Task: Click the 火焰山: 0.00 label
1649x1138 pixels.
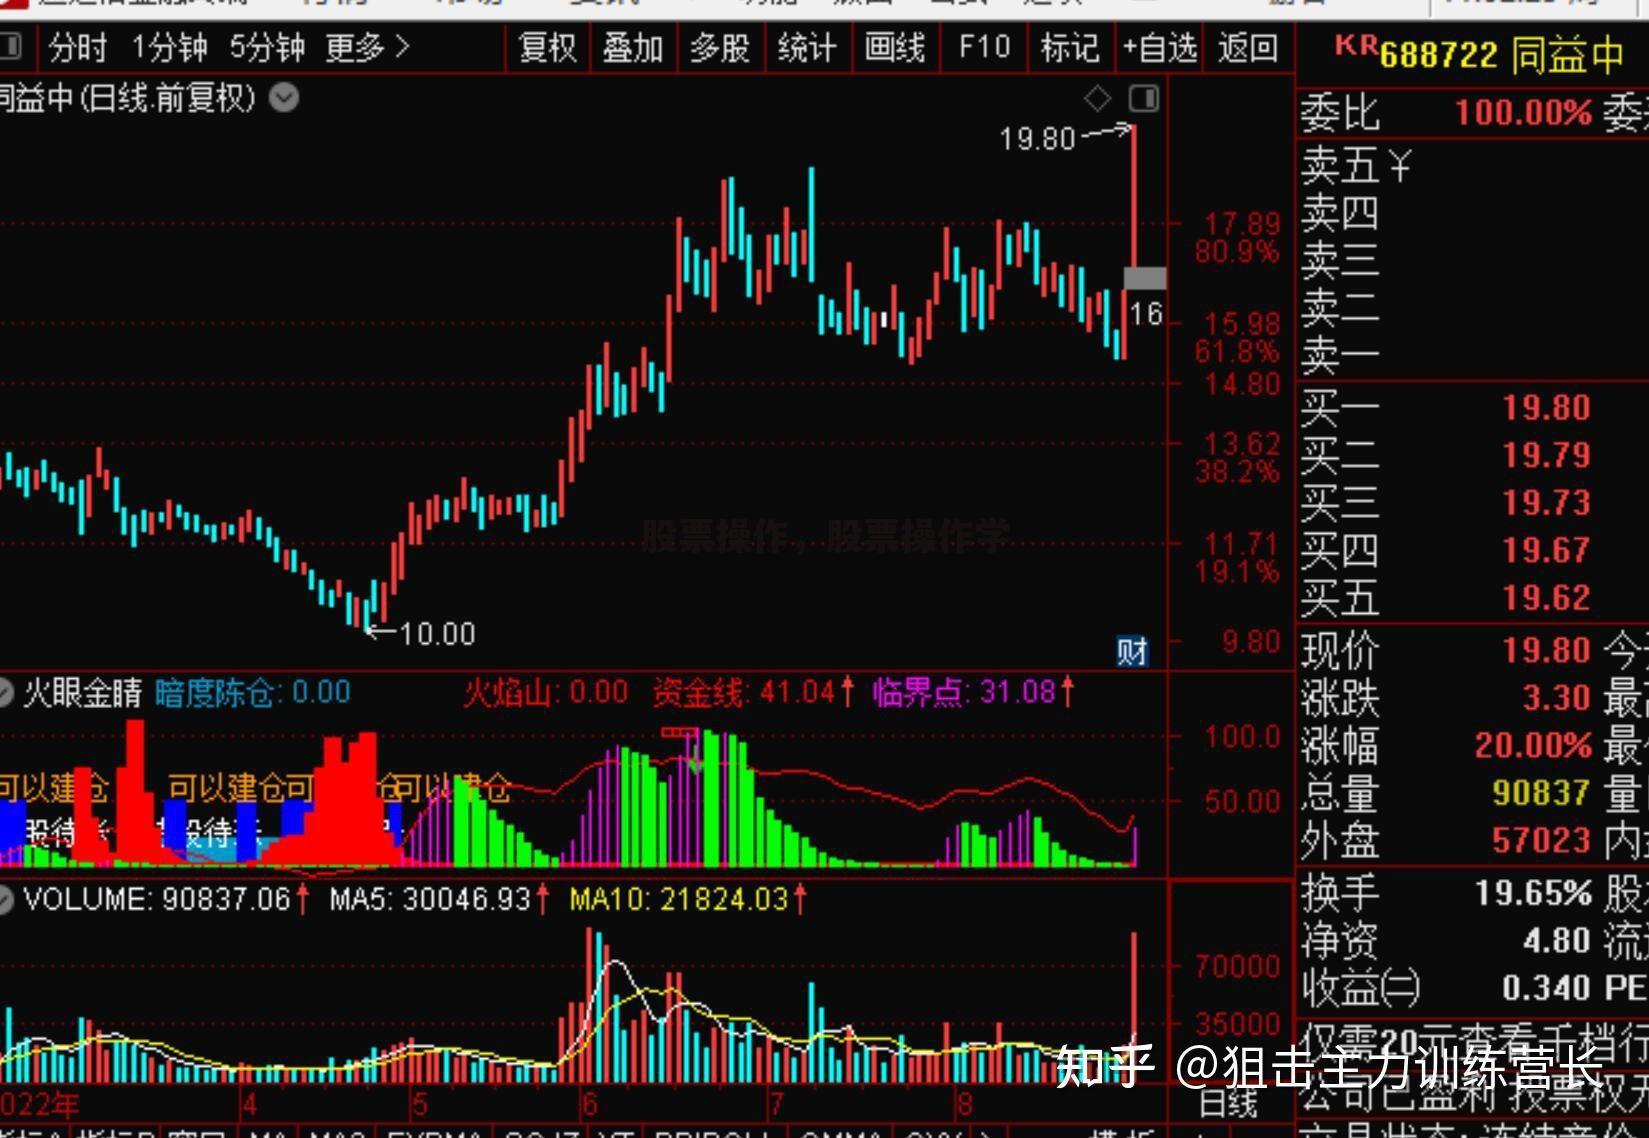Action: click(545, 692)
